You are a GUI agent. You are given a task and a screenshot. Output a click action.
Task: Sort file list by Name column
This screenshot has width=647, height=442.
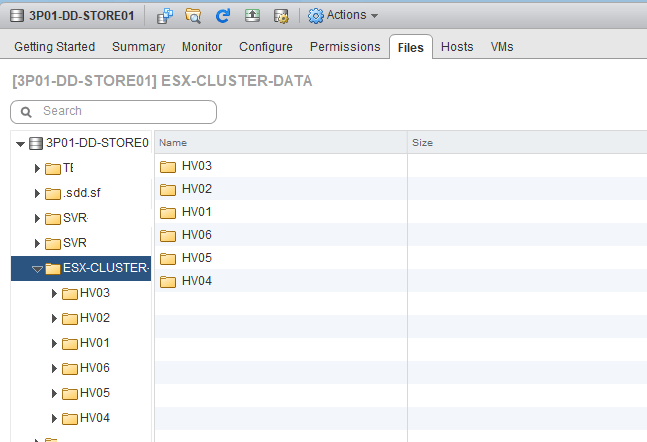click(280, 143)
